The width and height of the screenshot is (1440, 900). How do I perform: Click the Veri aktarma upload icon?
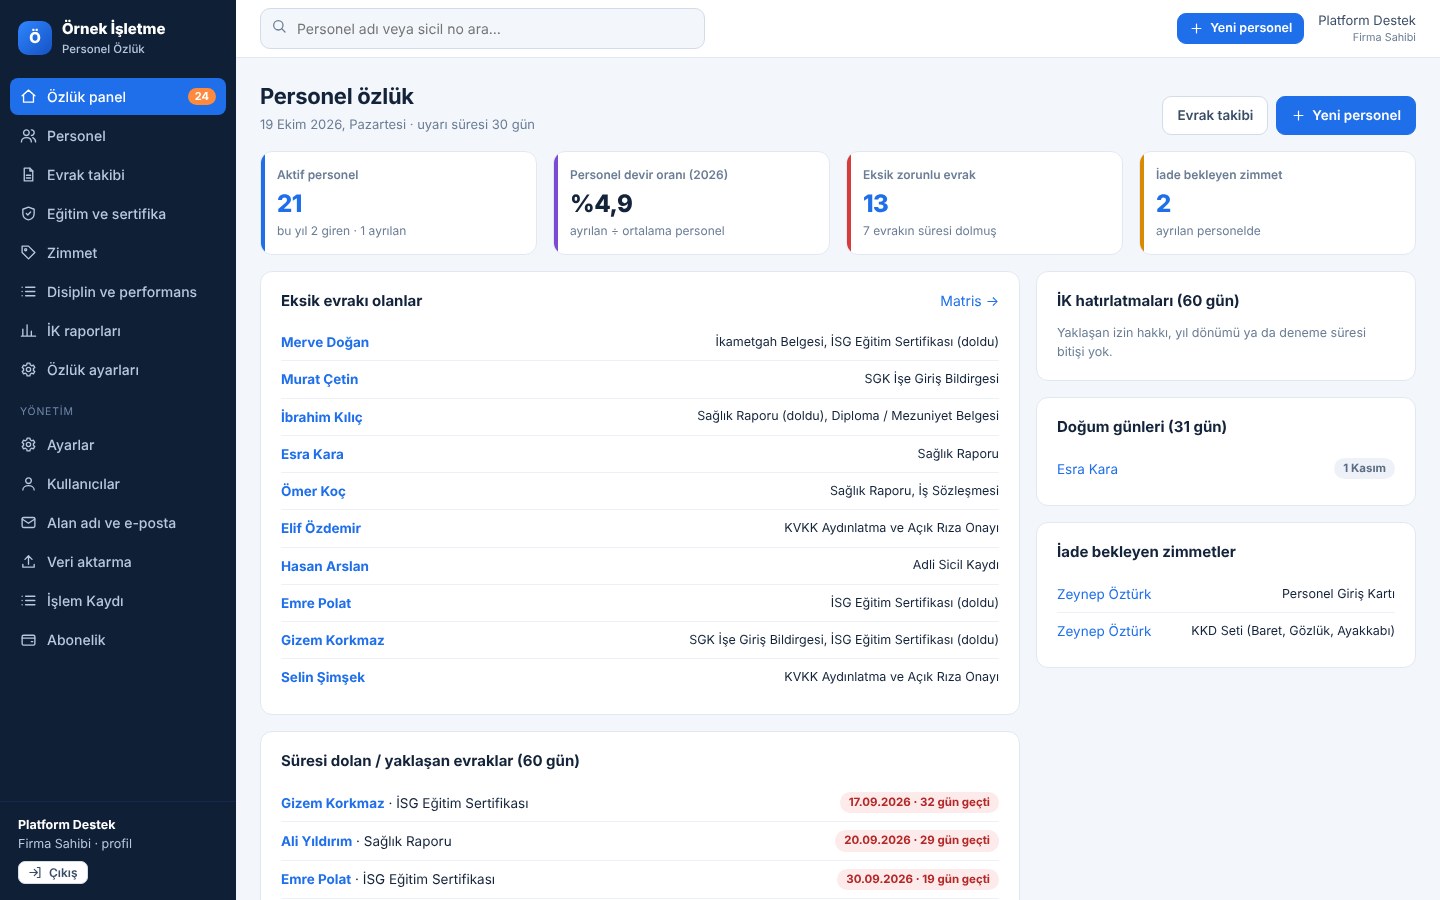pyautogui.click(x=28, y=562)
